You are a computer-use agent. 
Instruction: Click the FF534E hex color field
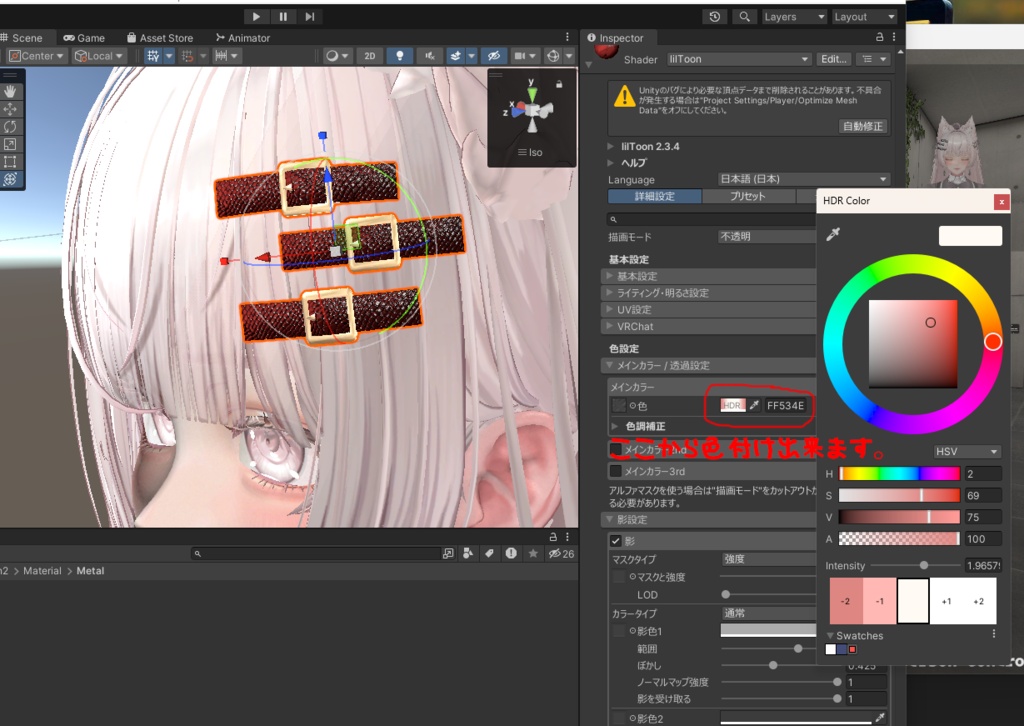[785, 405]
